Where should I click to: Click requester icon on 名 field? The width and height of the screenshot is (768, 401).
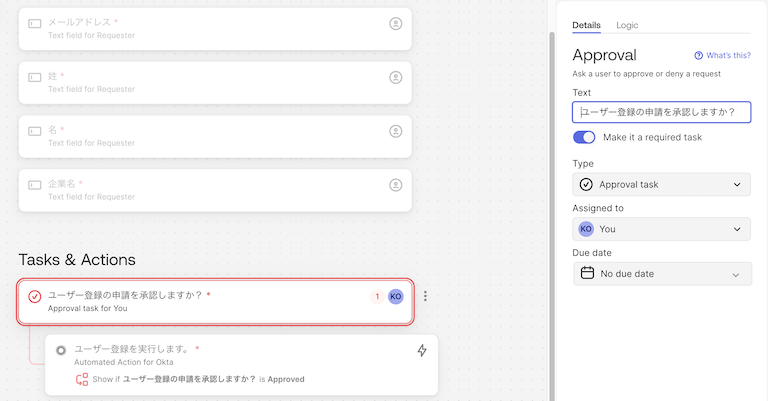(x=396, y=130)
